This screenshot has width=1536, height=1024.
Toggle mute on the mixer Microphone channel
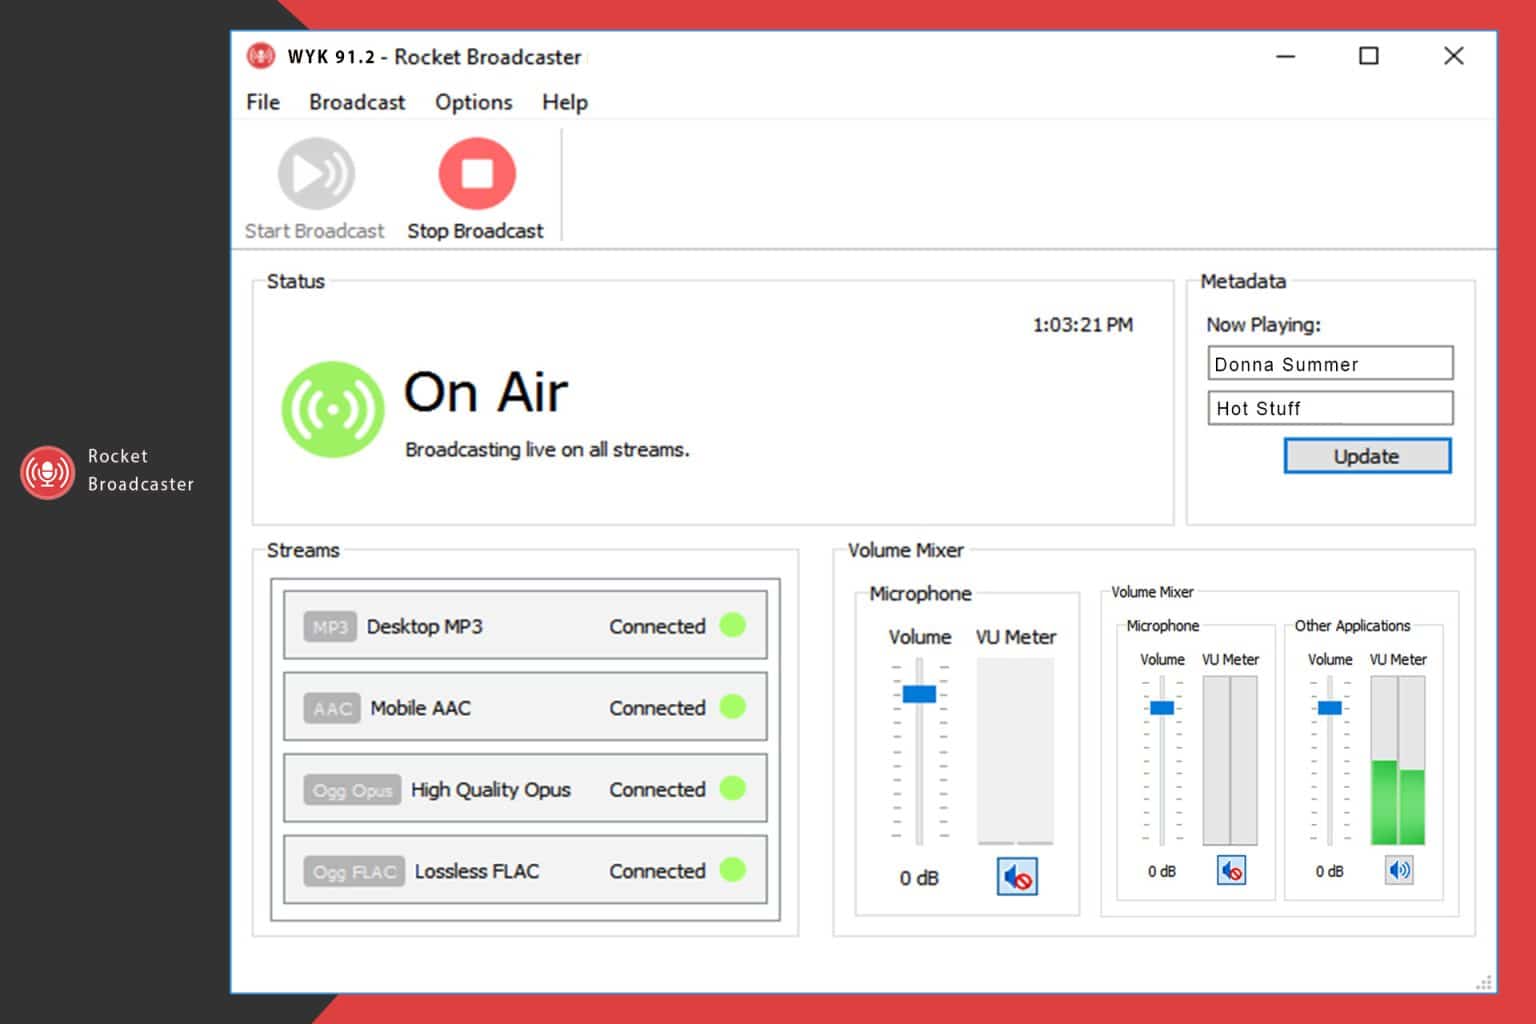point(1231,871)
